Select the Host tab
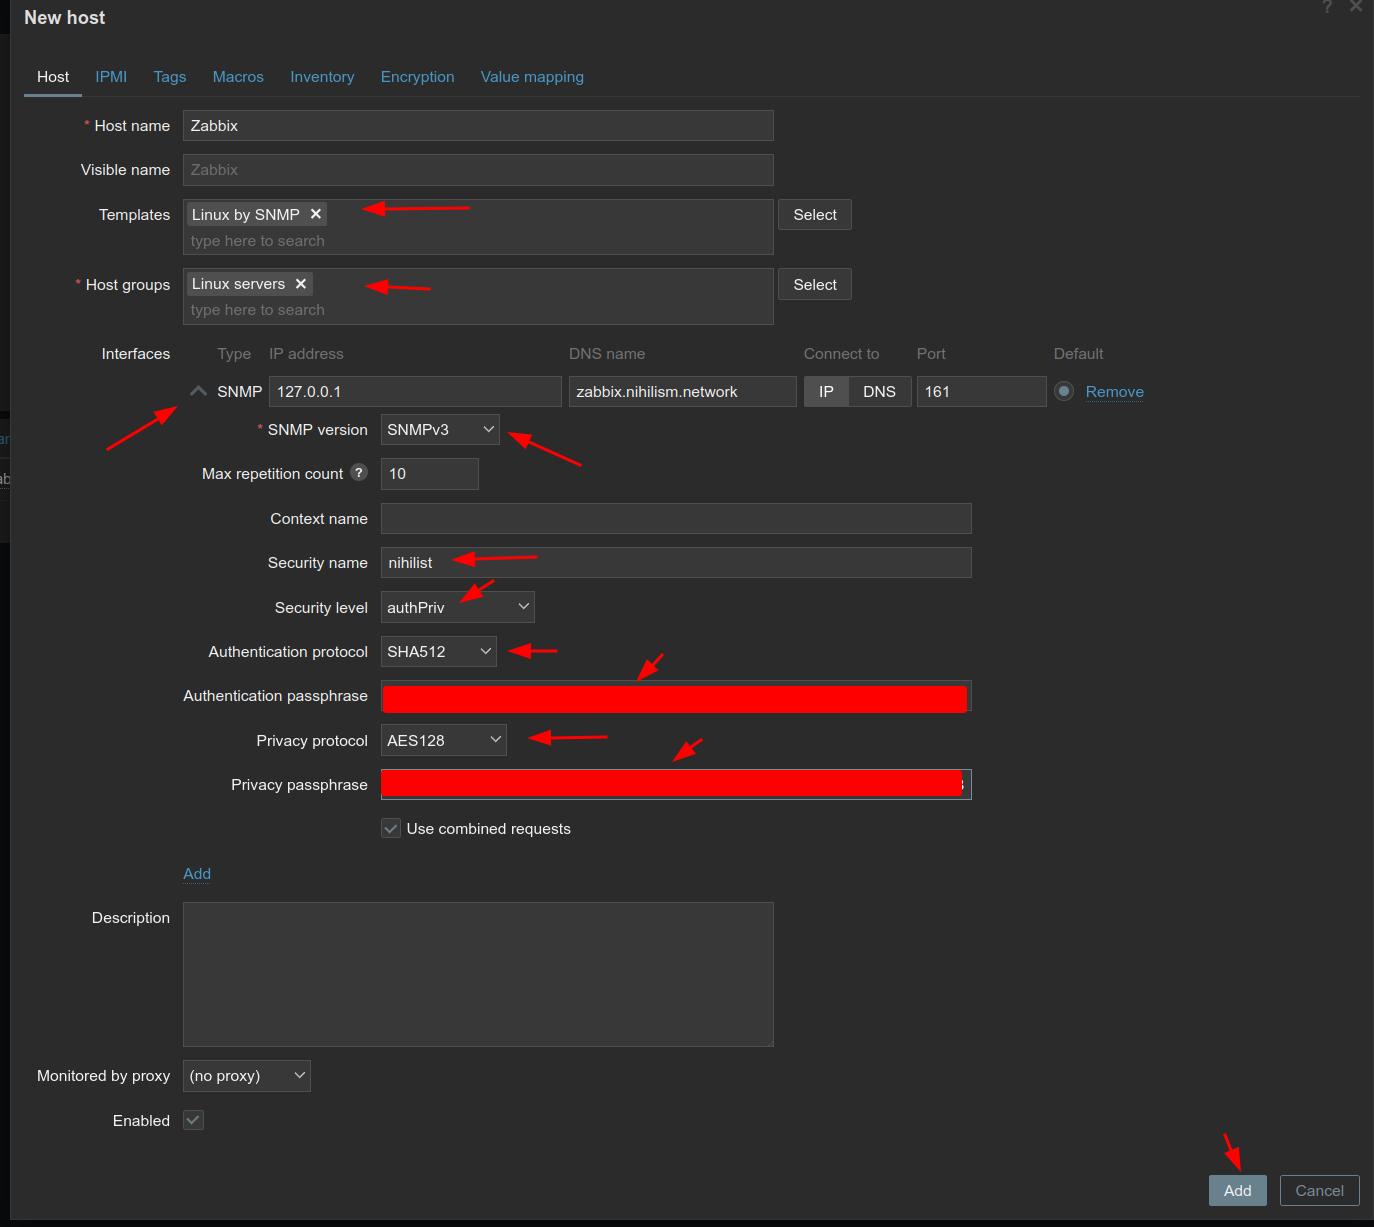 click(x=53, y=77)
